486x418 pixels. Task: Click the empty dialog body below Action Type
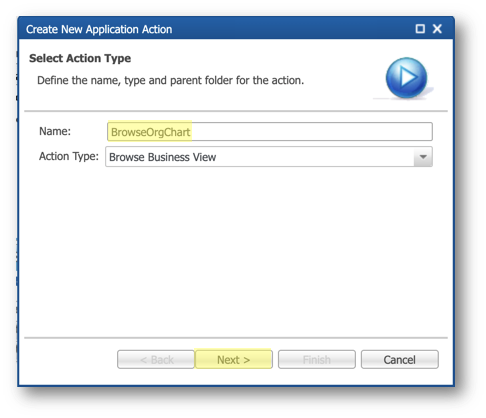[236, 250]
